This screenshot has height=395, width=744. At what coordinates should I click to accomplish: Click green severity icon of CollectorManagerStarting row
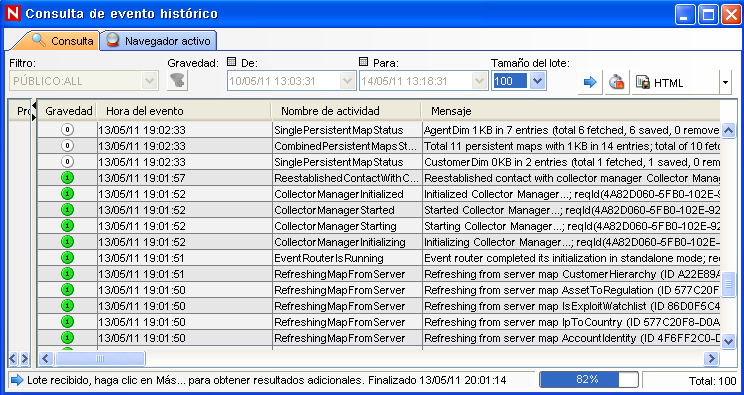(67, 226)
